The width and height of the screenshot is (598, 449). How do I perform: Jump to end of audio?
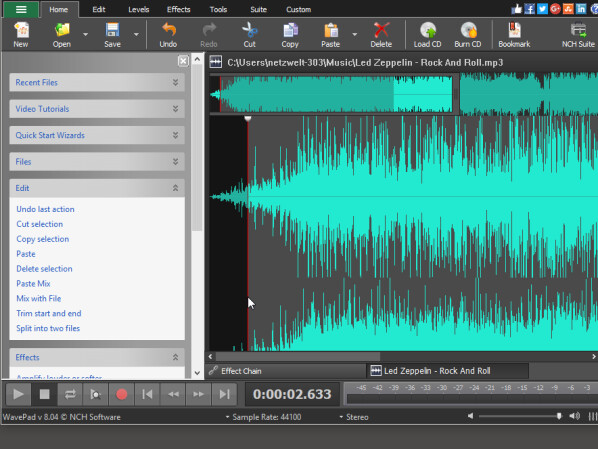pyautogui.click(x=225, y=394)
